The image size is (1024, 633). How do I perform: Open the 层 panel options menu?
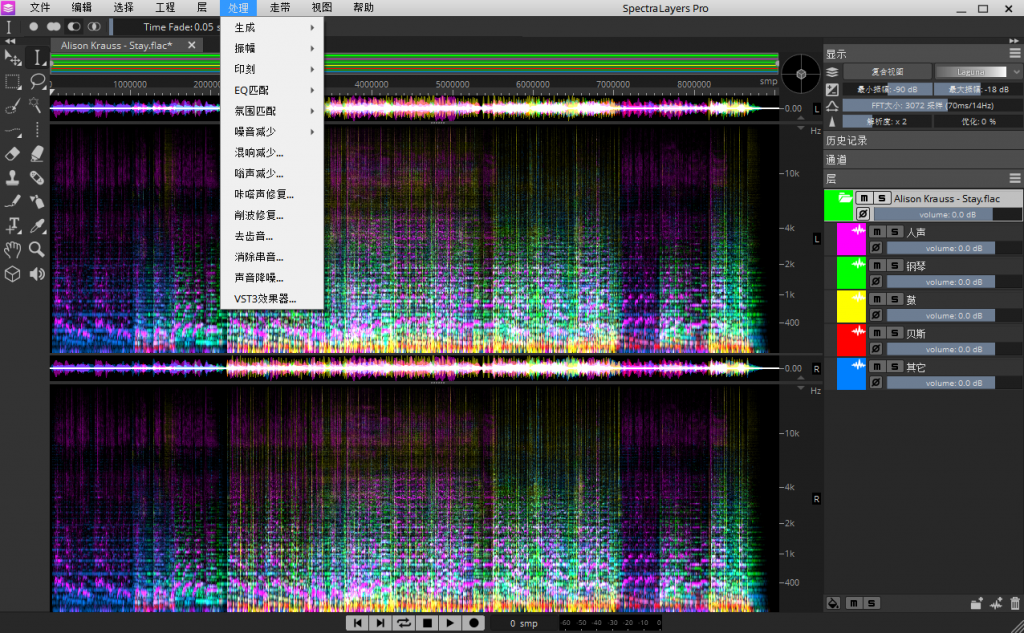(1014, 178)
